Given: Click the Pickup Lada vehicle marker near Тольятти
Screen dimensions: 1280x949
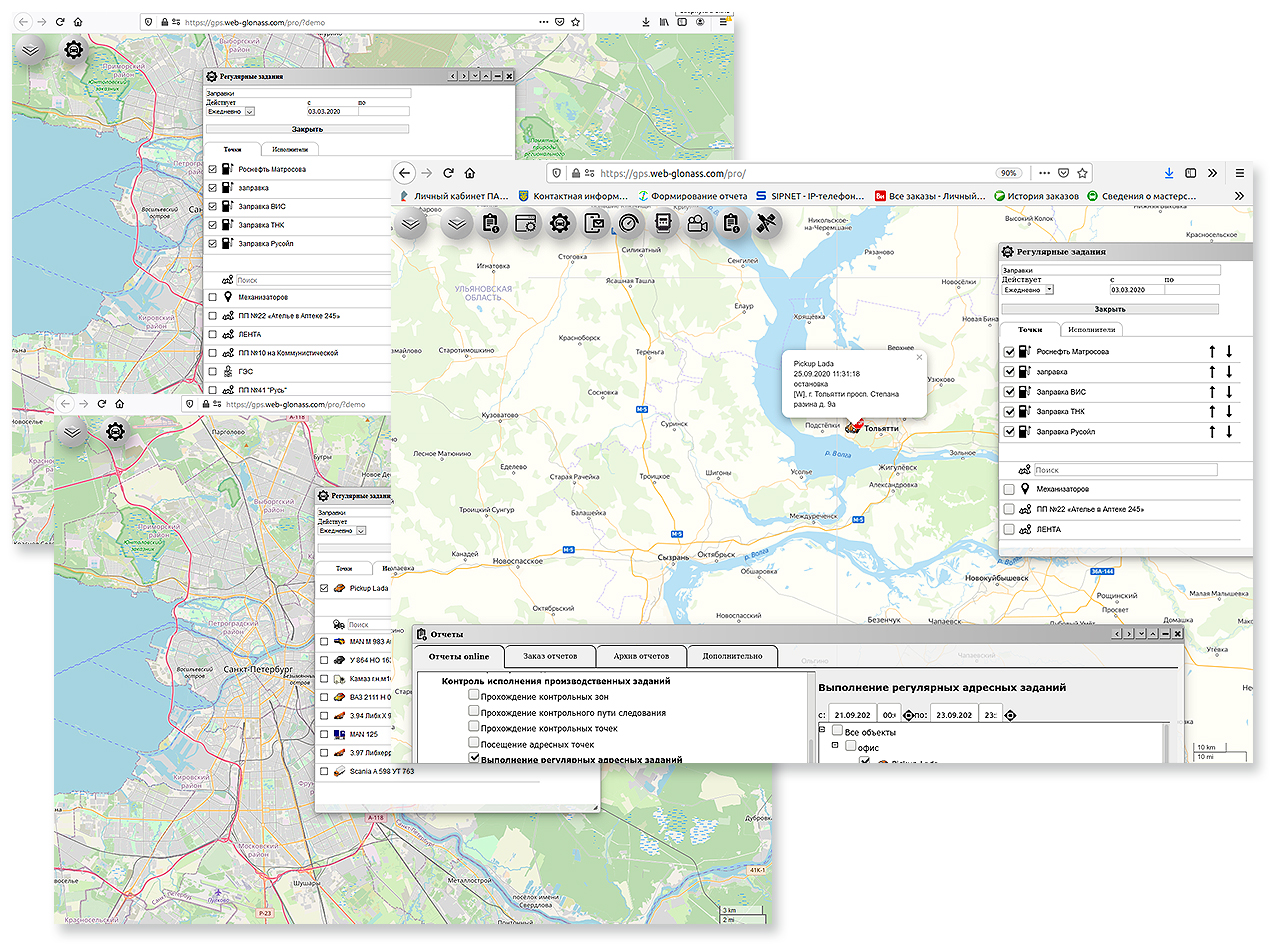Looking at the screenshot, I should (853, 426).
